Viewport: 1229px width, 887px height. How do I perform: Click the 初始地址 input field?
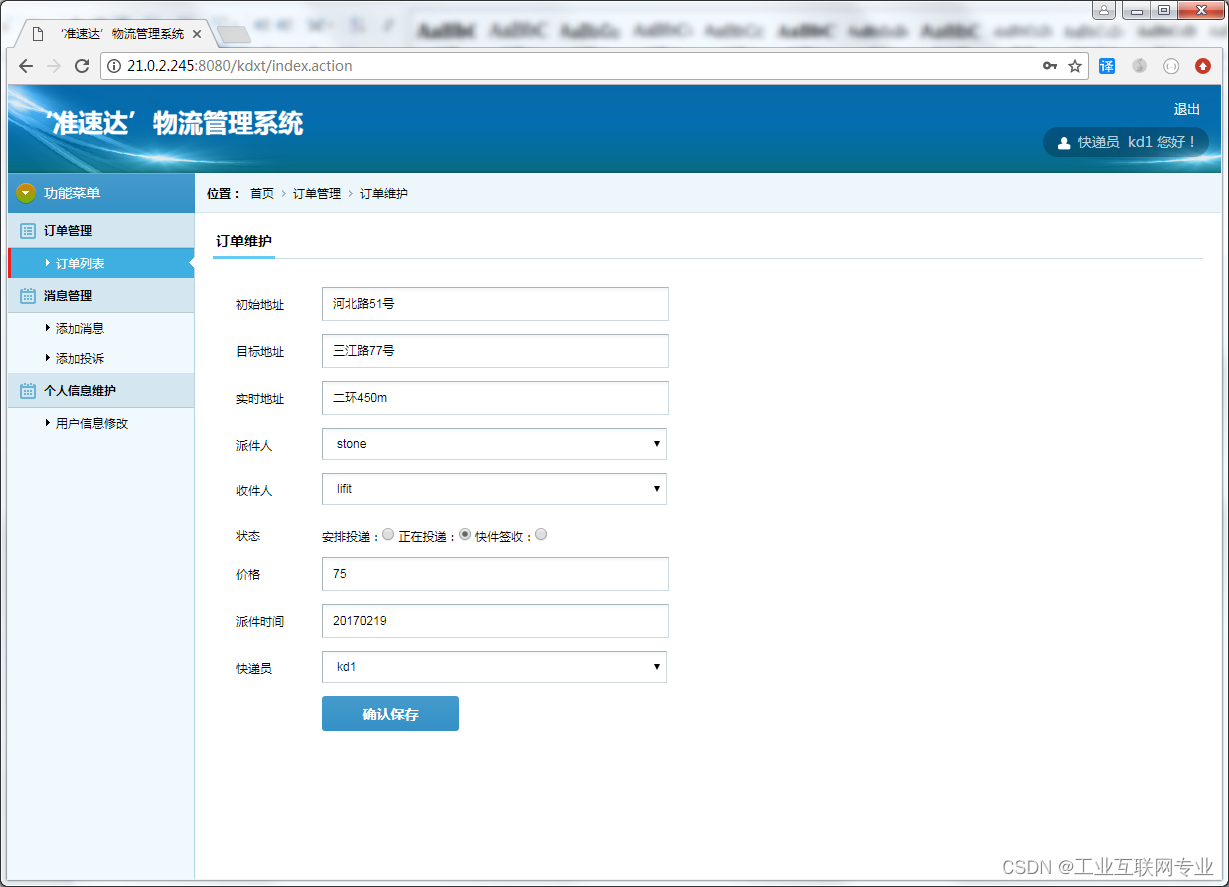point(495,304)
